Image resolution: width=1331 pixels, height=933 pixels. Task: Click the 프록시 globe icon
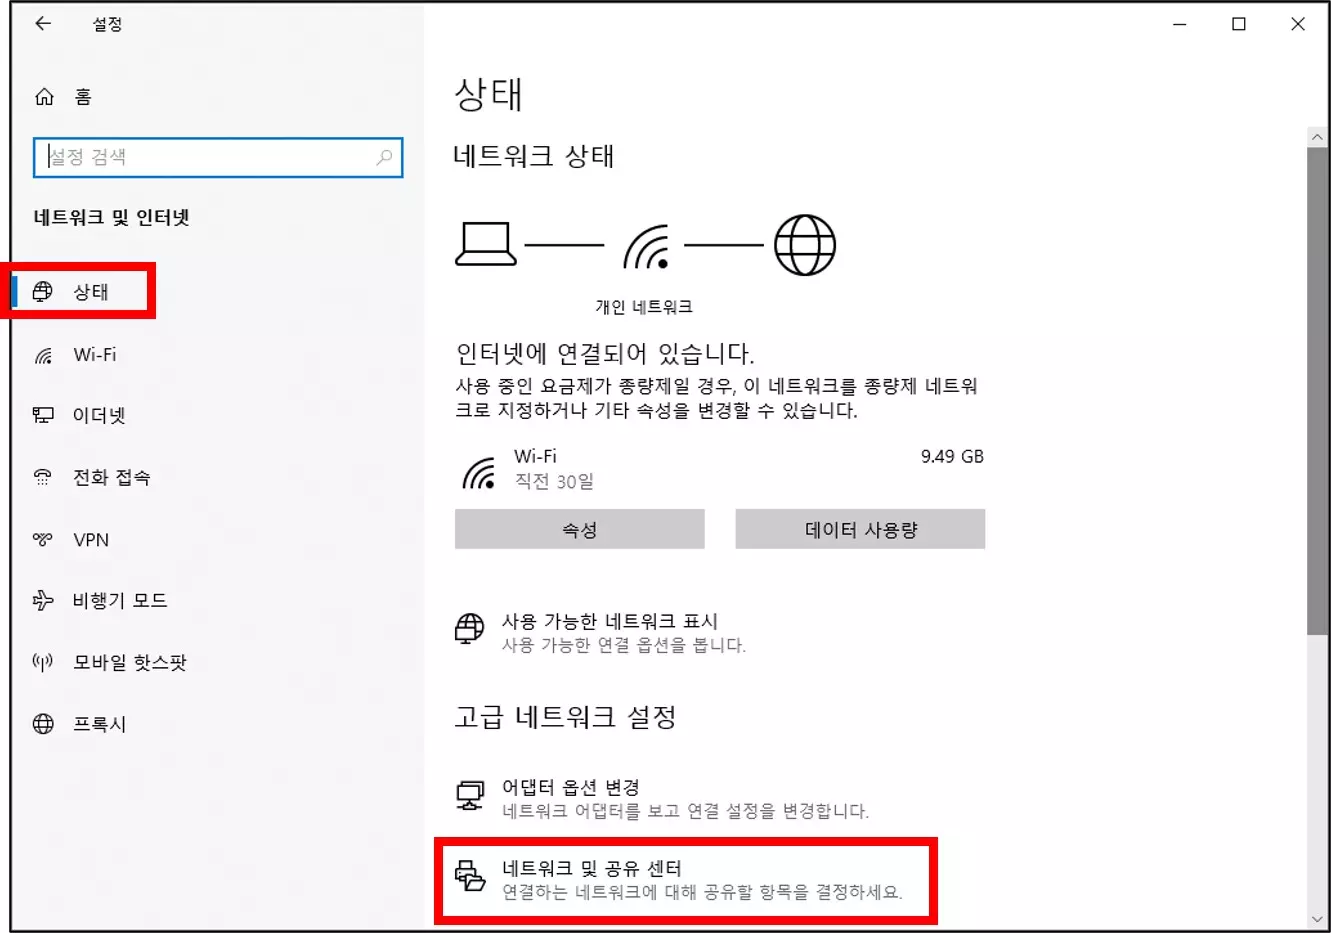pyautogui.click(x=43, y=724)
